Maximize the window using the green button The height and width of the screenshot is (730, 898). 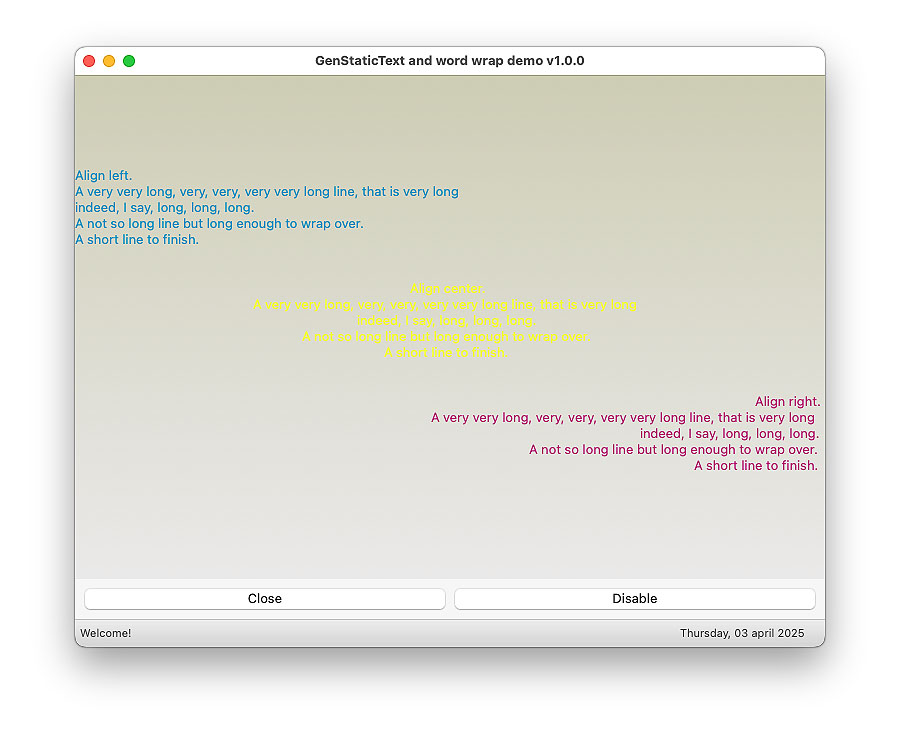pos(129,61)
